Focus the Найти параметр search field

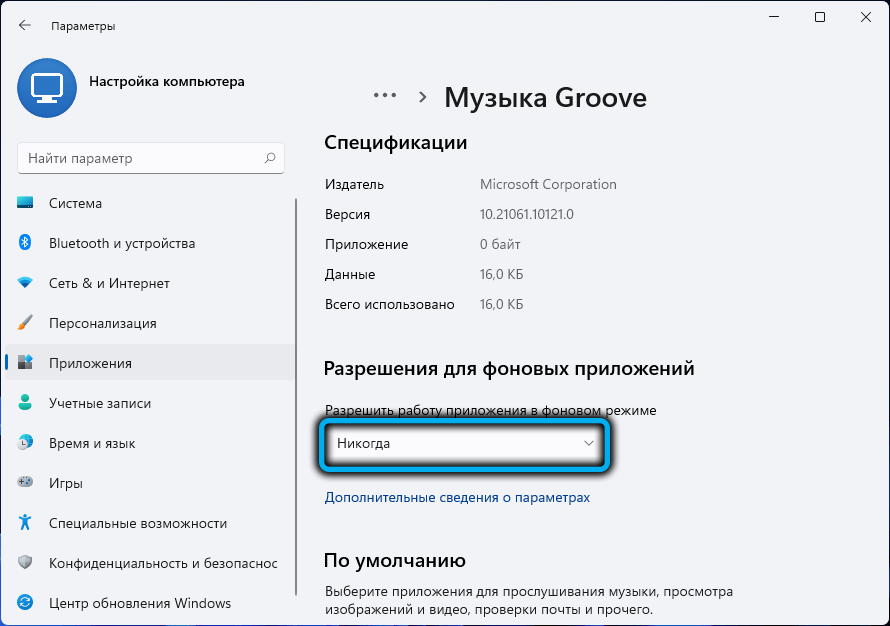pos(151,158)
